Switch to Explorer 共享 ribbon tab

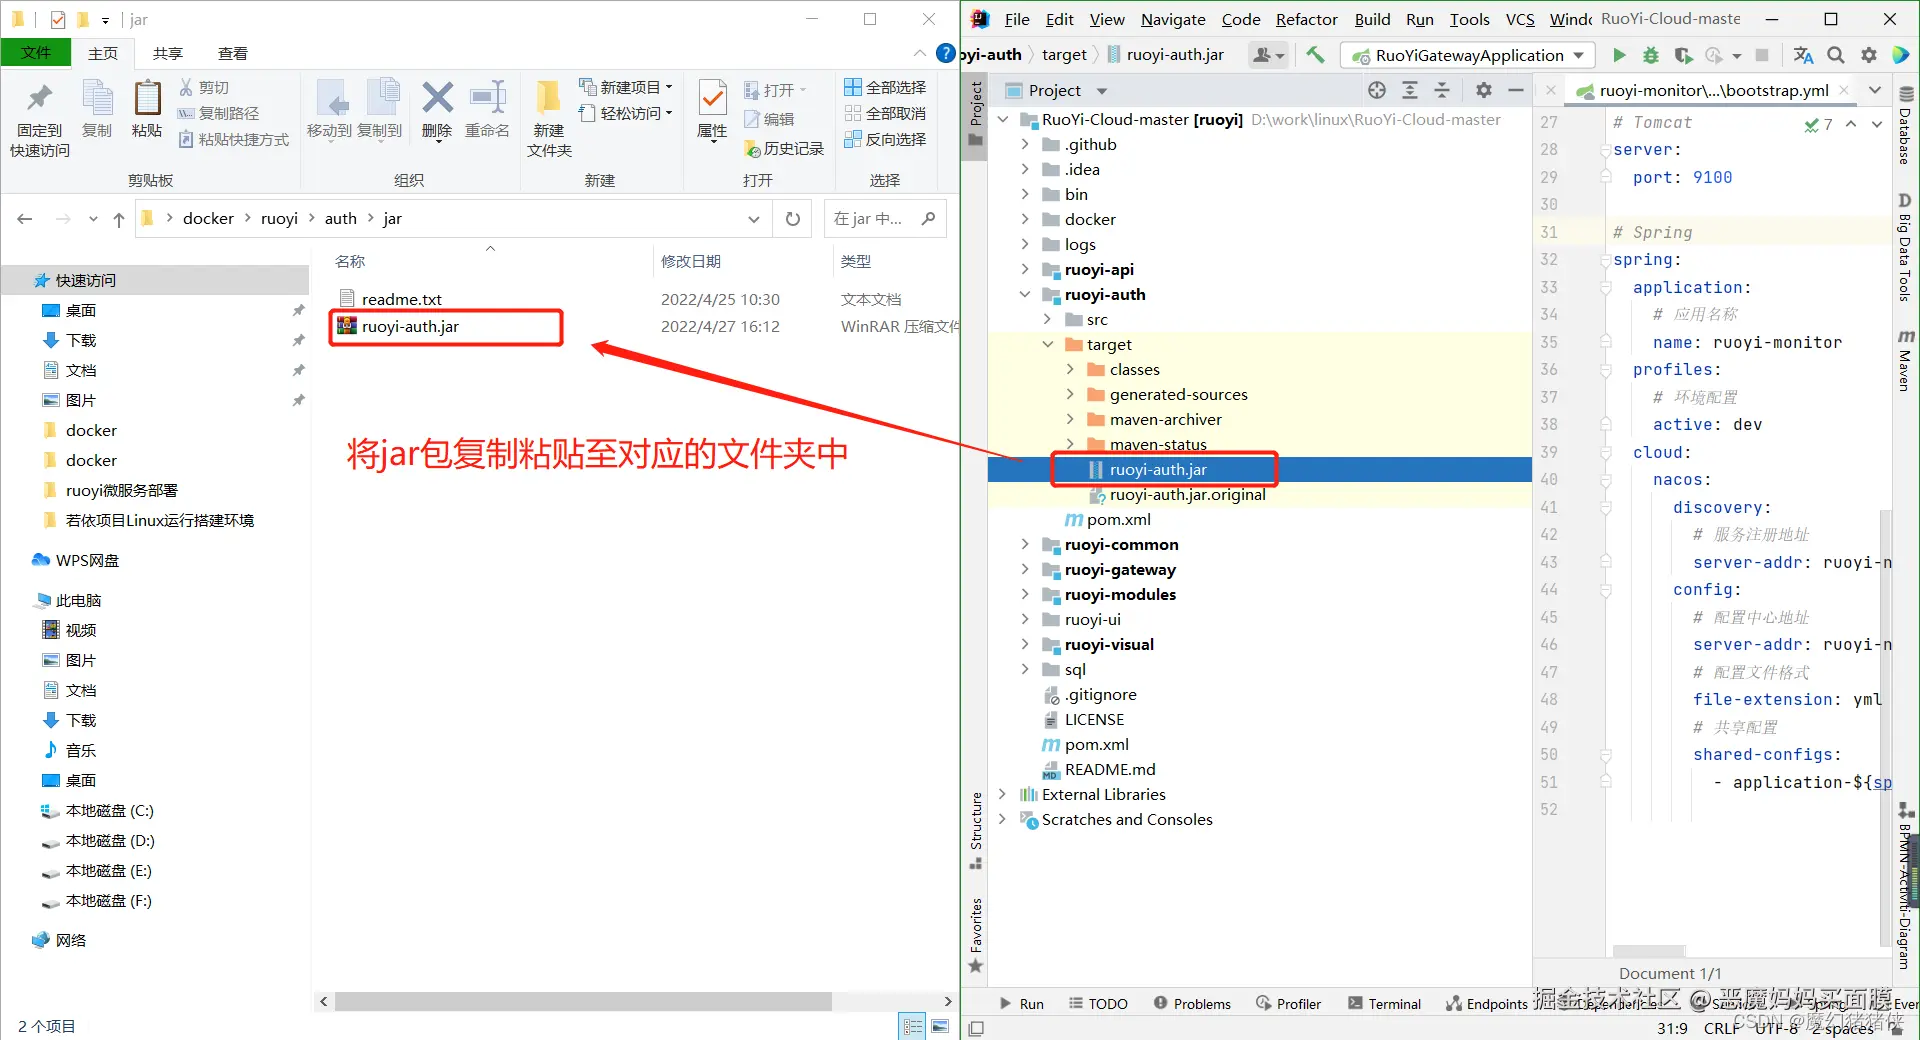pyautogui.click(x=168, y=53)
